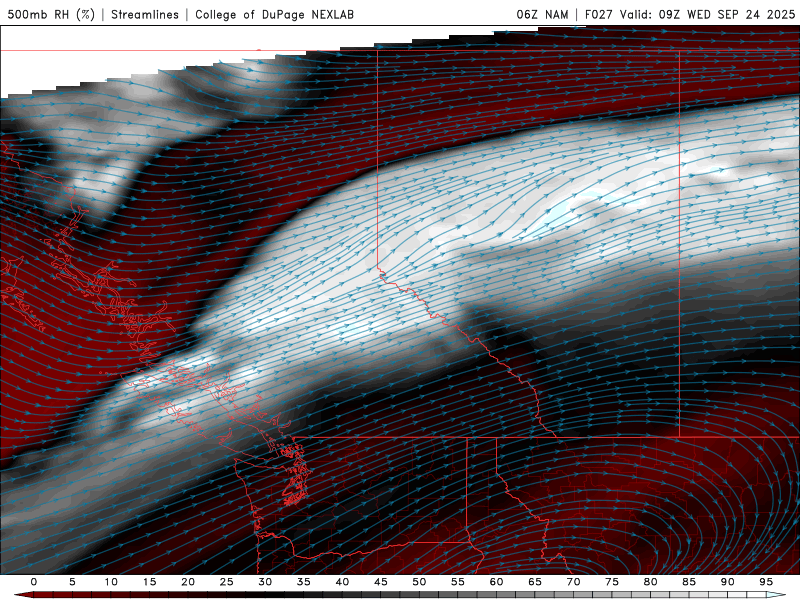This screenshot has width=800, height=600.
Task: Click the "0" label on color scale
Action: (34, 582)
